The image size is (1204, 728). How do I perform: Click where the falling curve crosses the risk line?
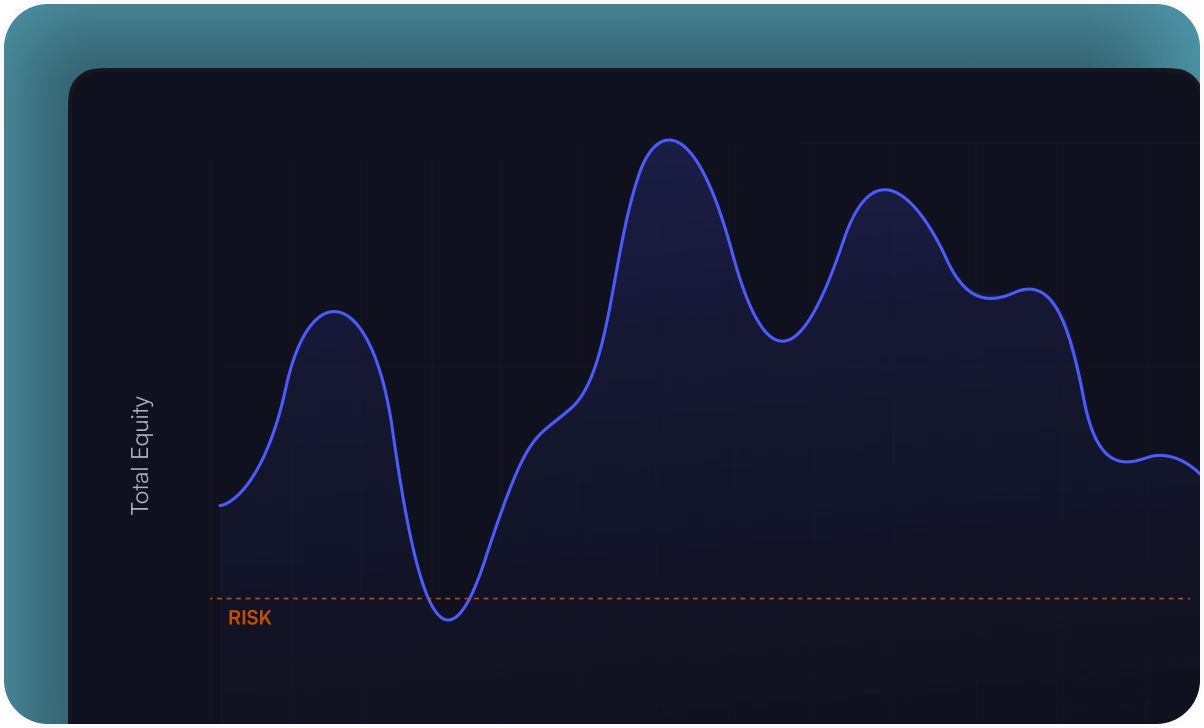tap(428, 599)
